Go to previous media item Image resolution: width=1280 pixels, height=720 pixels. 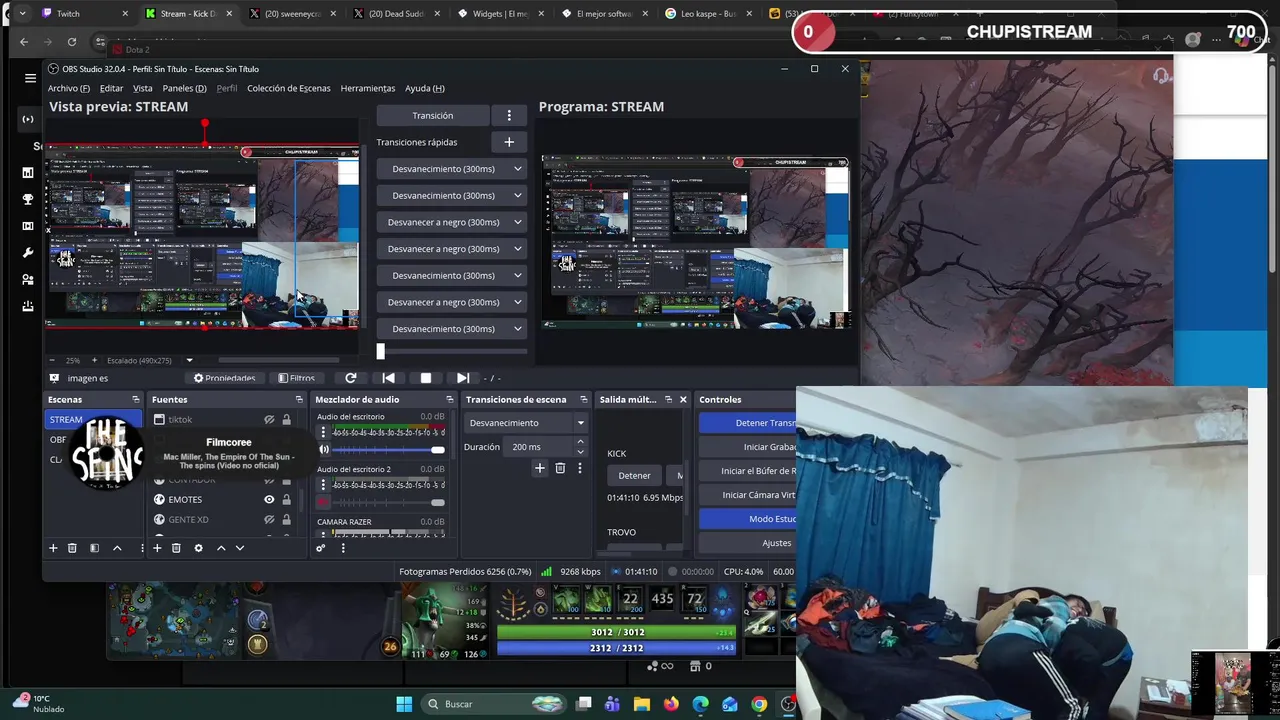[388, 378]
